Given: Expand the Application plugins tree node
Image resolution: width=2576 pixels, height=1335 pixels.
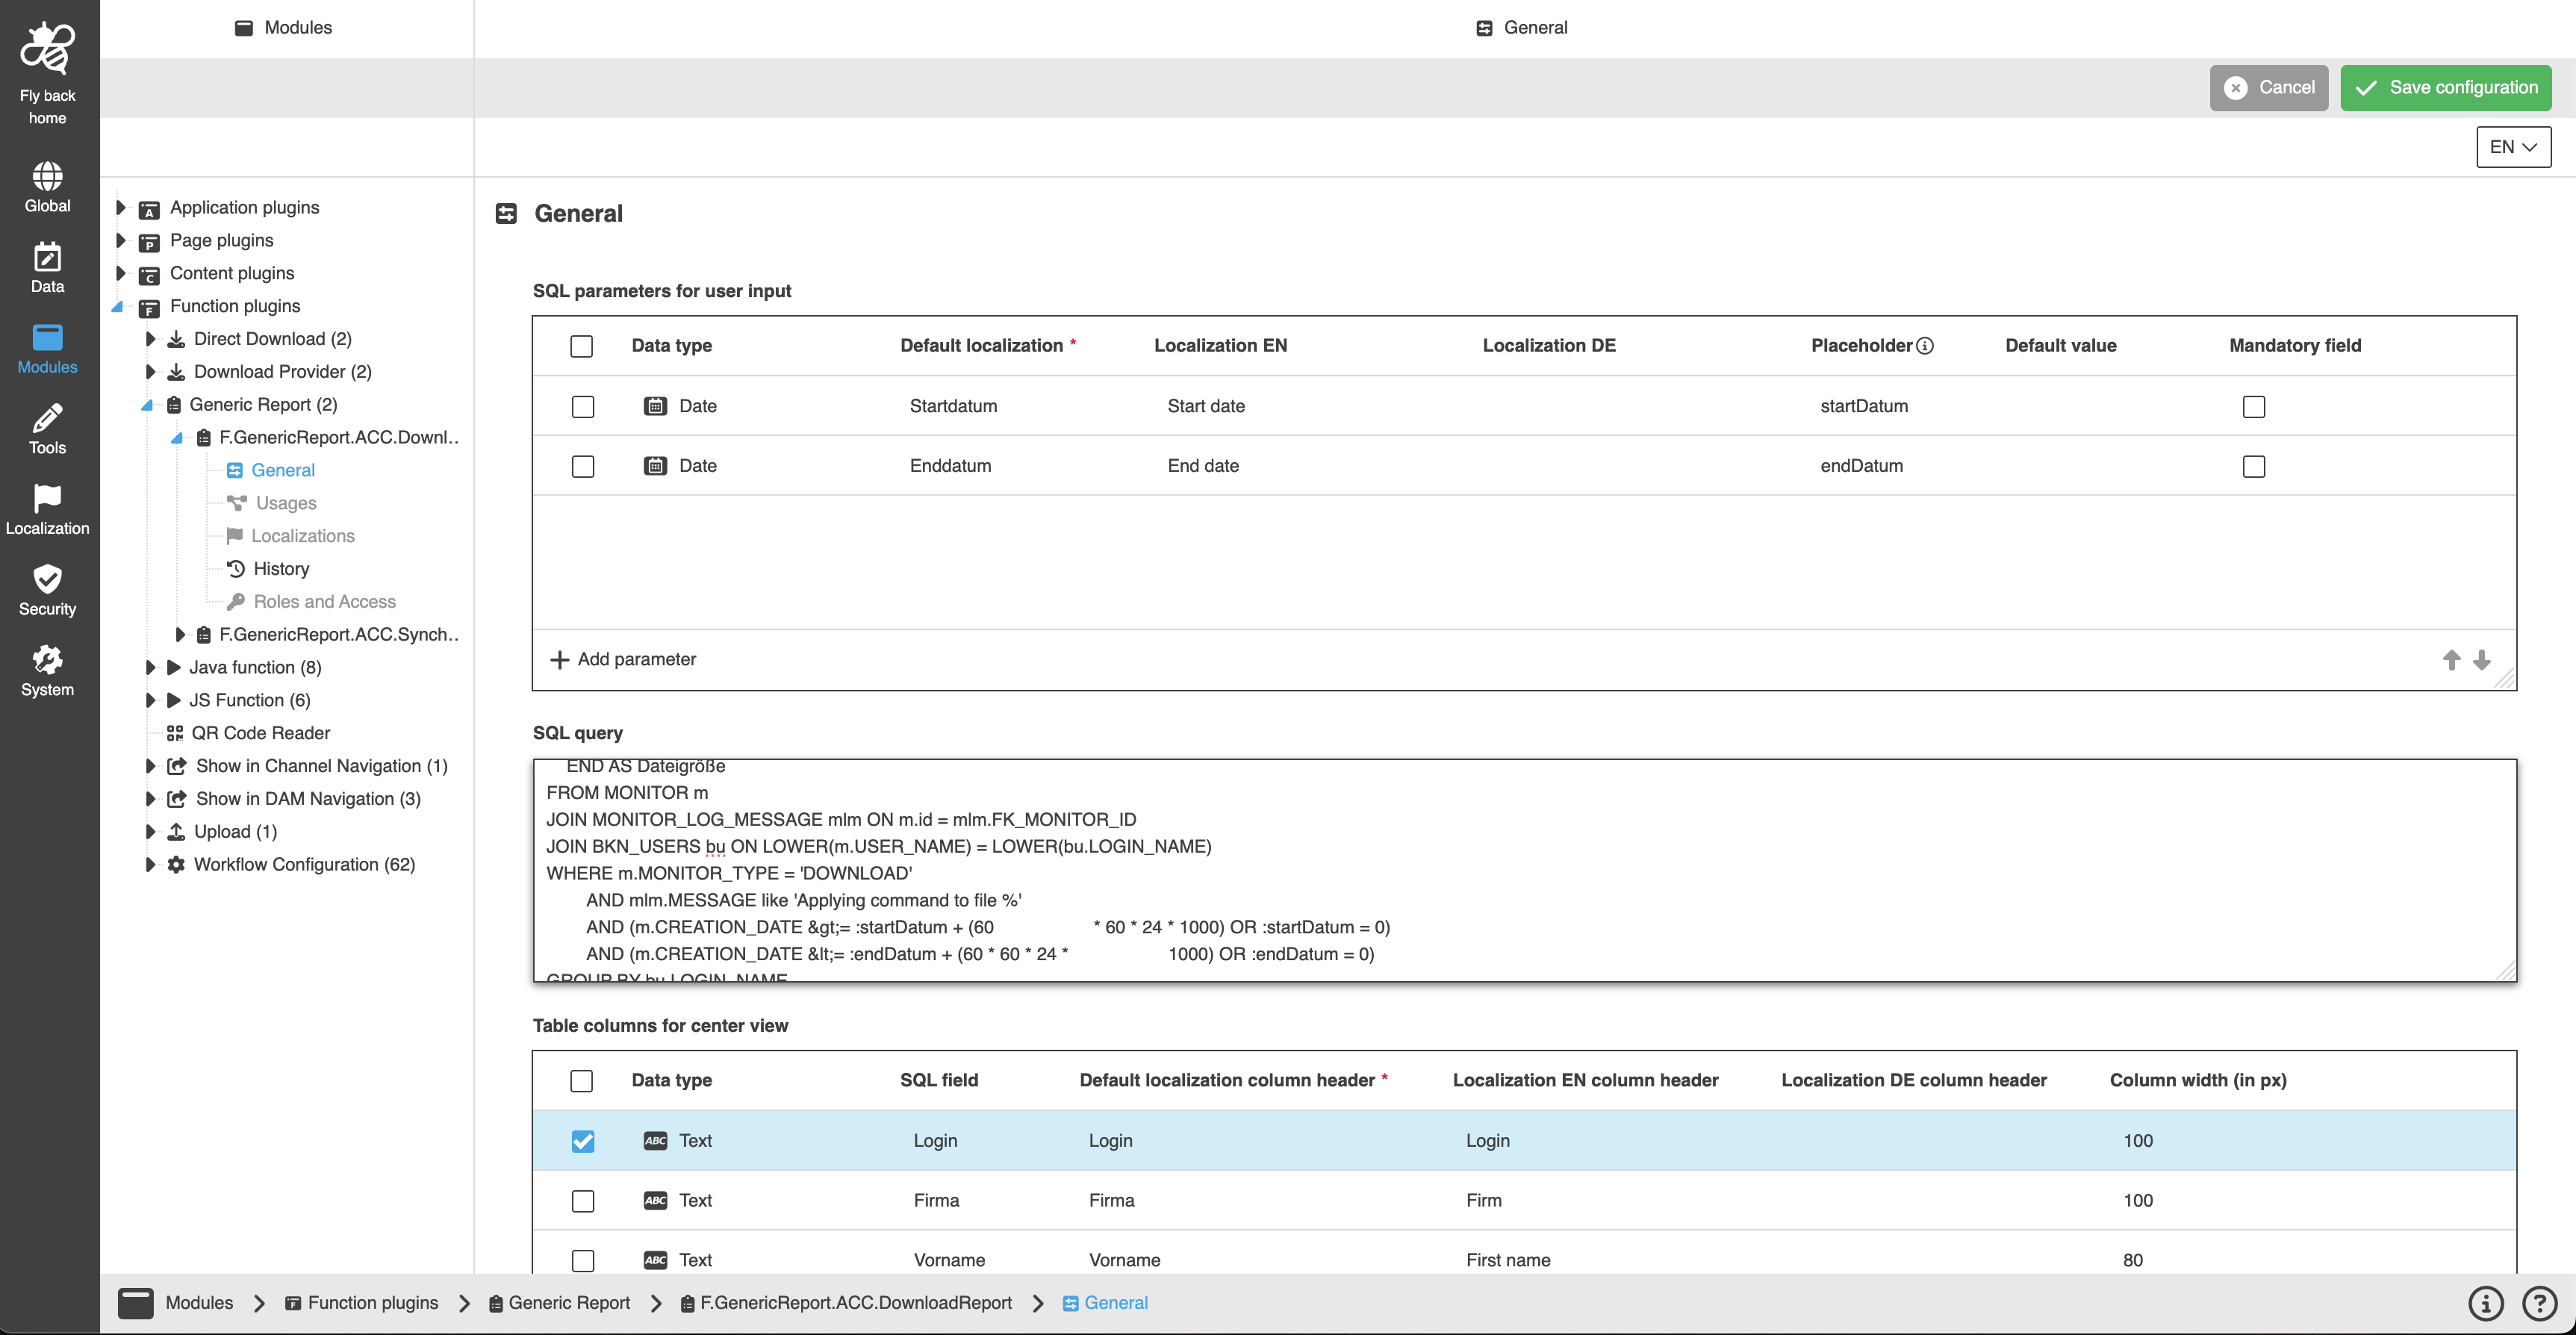Looking at the screenshot, I should click(121, 208).
